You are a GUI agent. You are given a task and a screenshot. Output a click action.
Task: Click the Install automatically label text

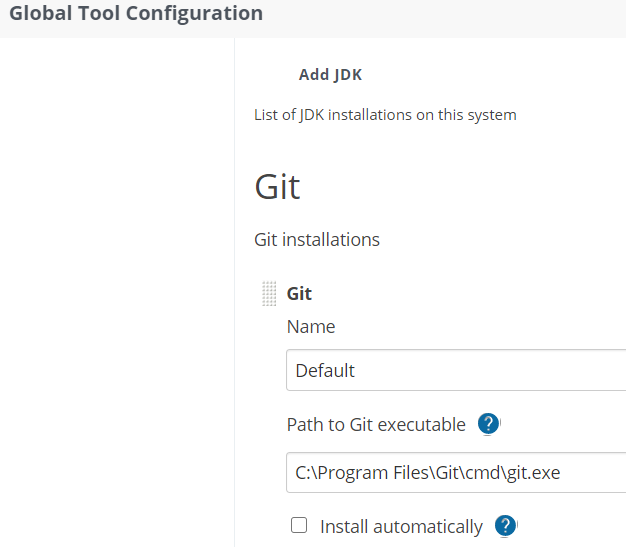pos(401,526)
